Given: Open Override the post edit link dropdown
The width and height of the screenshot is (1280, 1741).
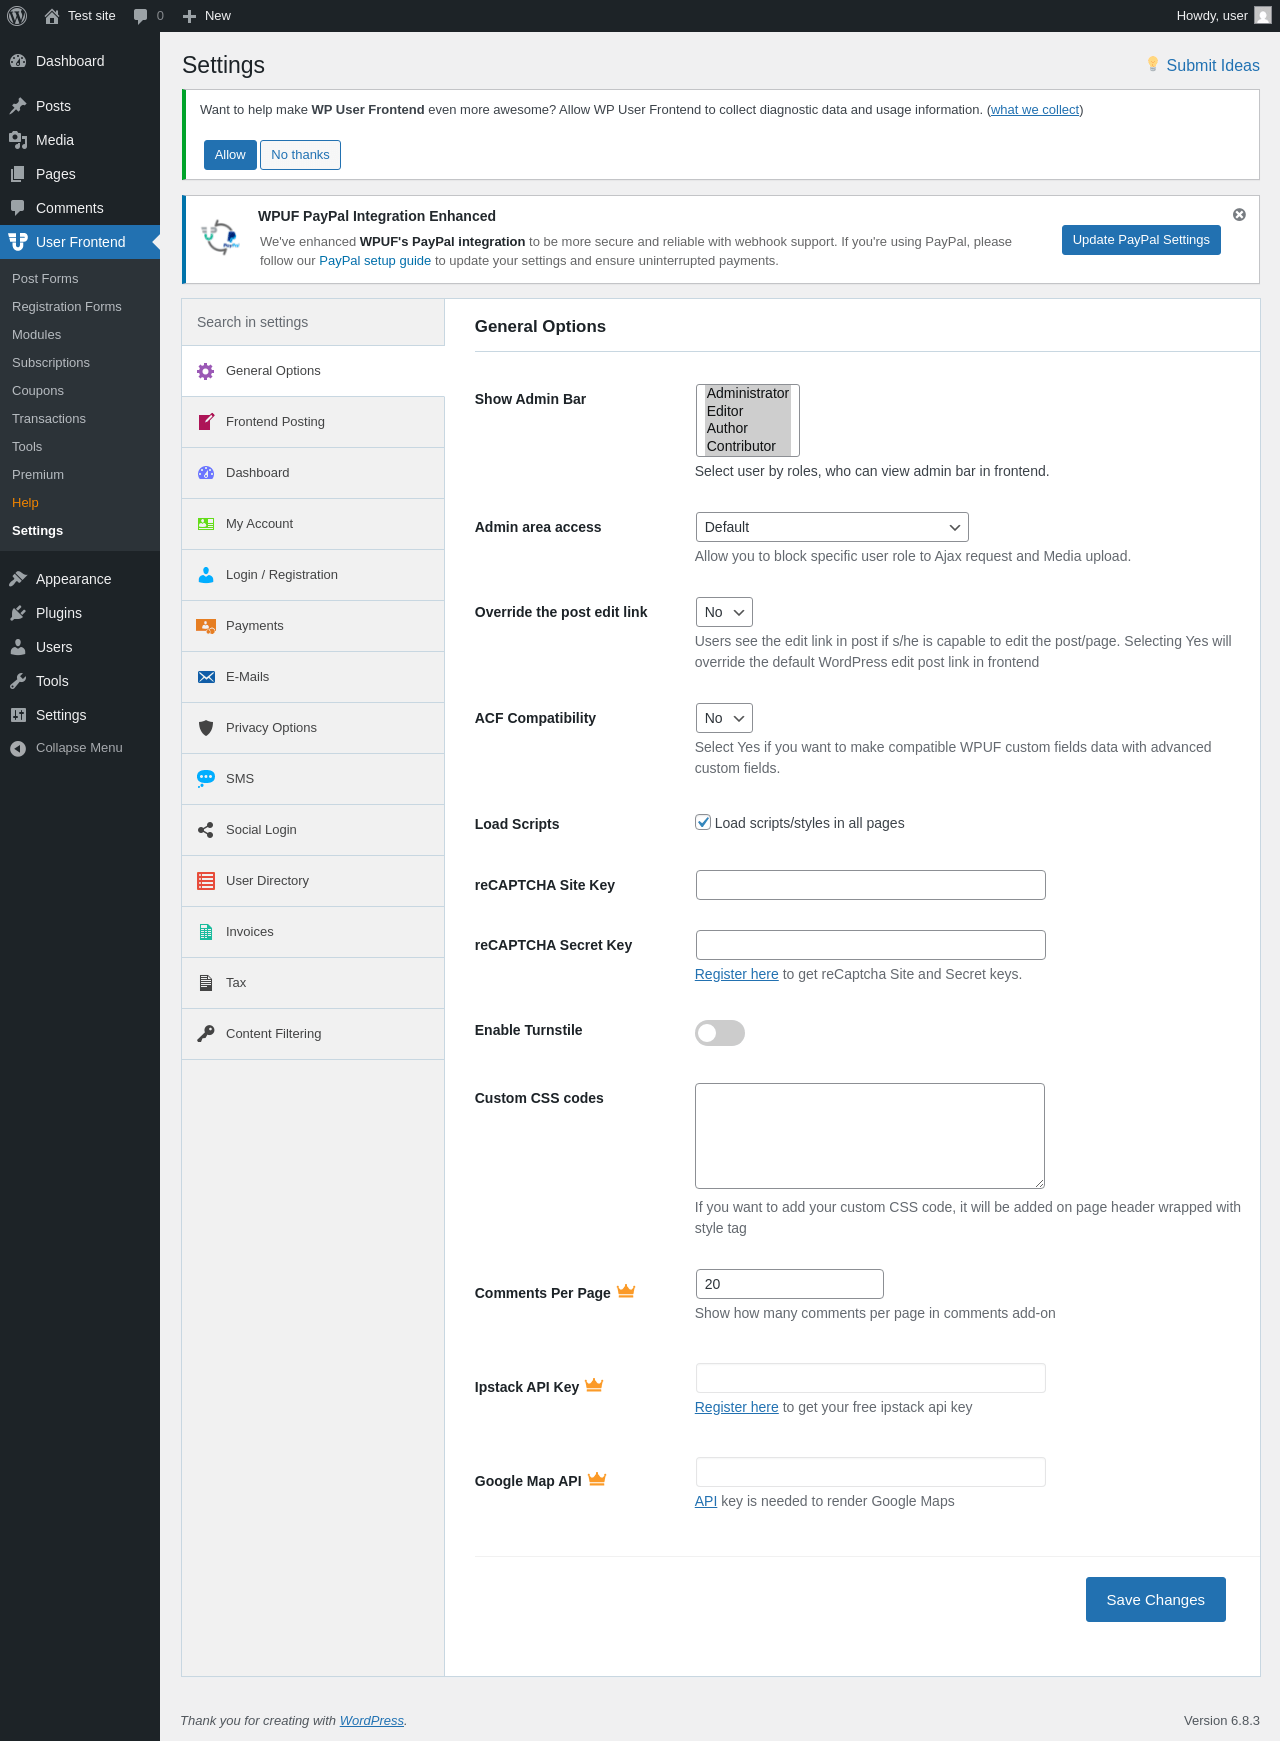Looking at the screenshot, I should (724, 612).
